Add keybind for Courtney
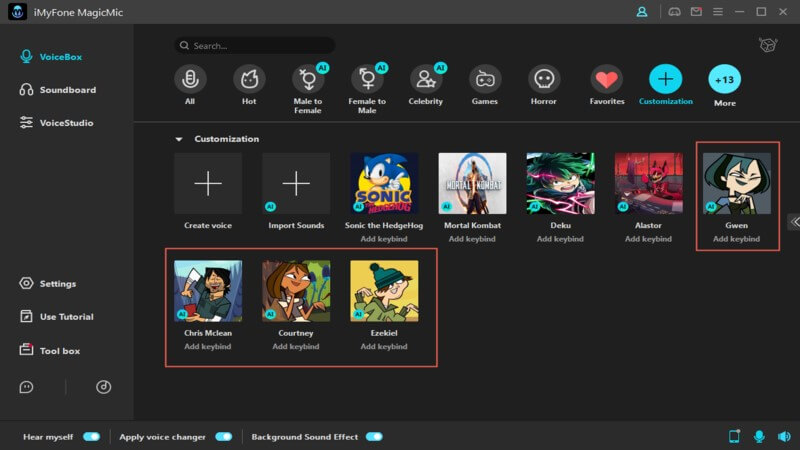 pyautogui.click(x=296, y=346)
